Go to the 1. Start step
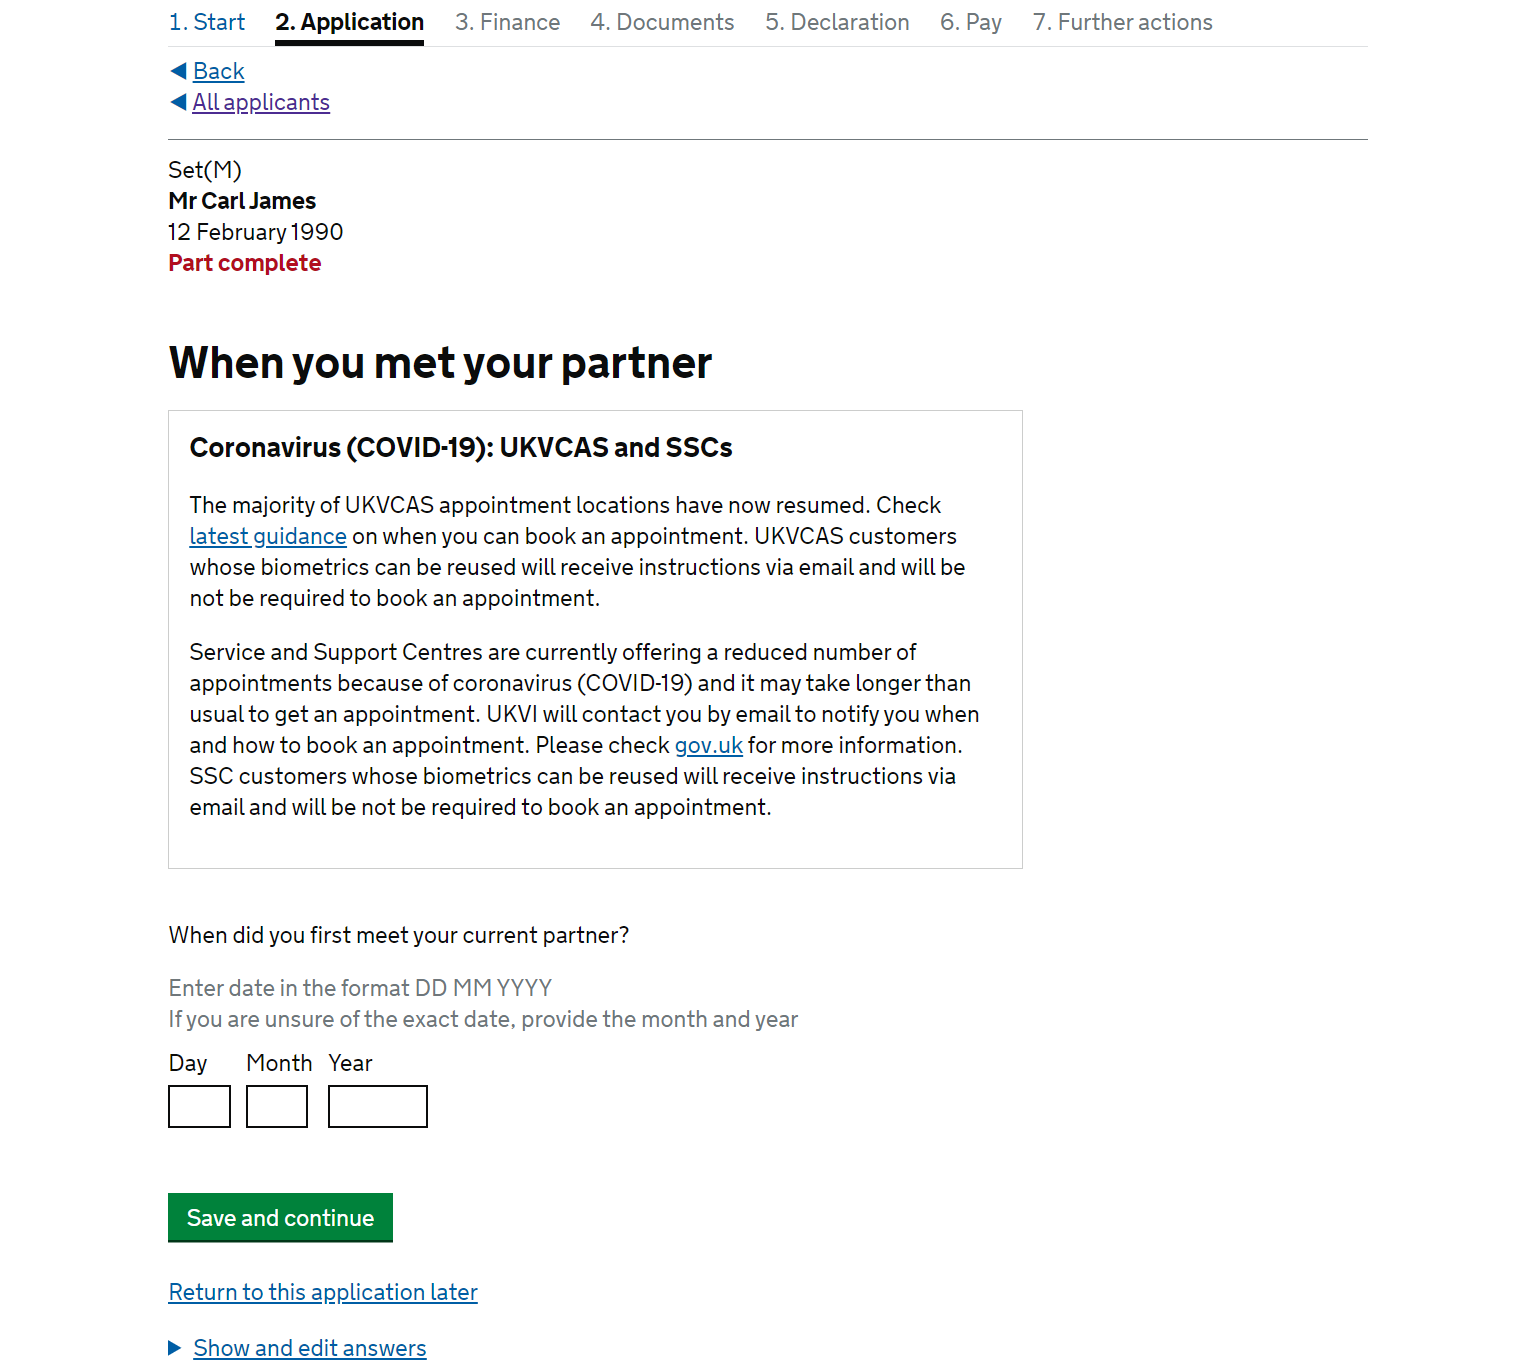1536x1366 pixels. (207, 22)
